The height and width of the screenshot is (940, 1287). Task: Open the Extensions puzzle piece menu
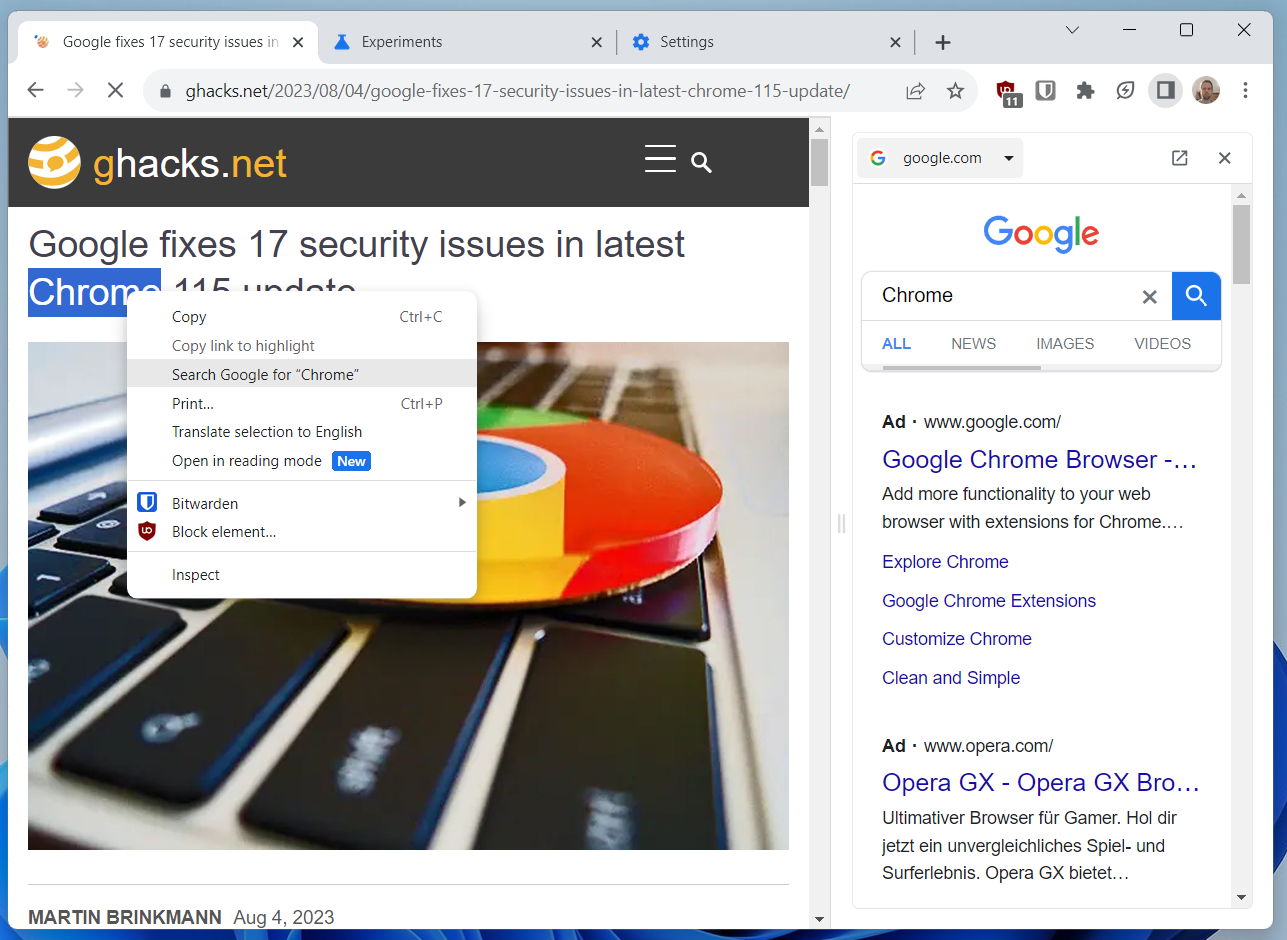1085,91
